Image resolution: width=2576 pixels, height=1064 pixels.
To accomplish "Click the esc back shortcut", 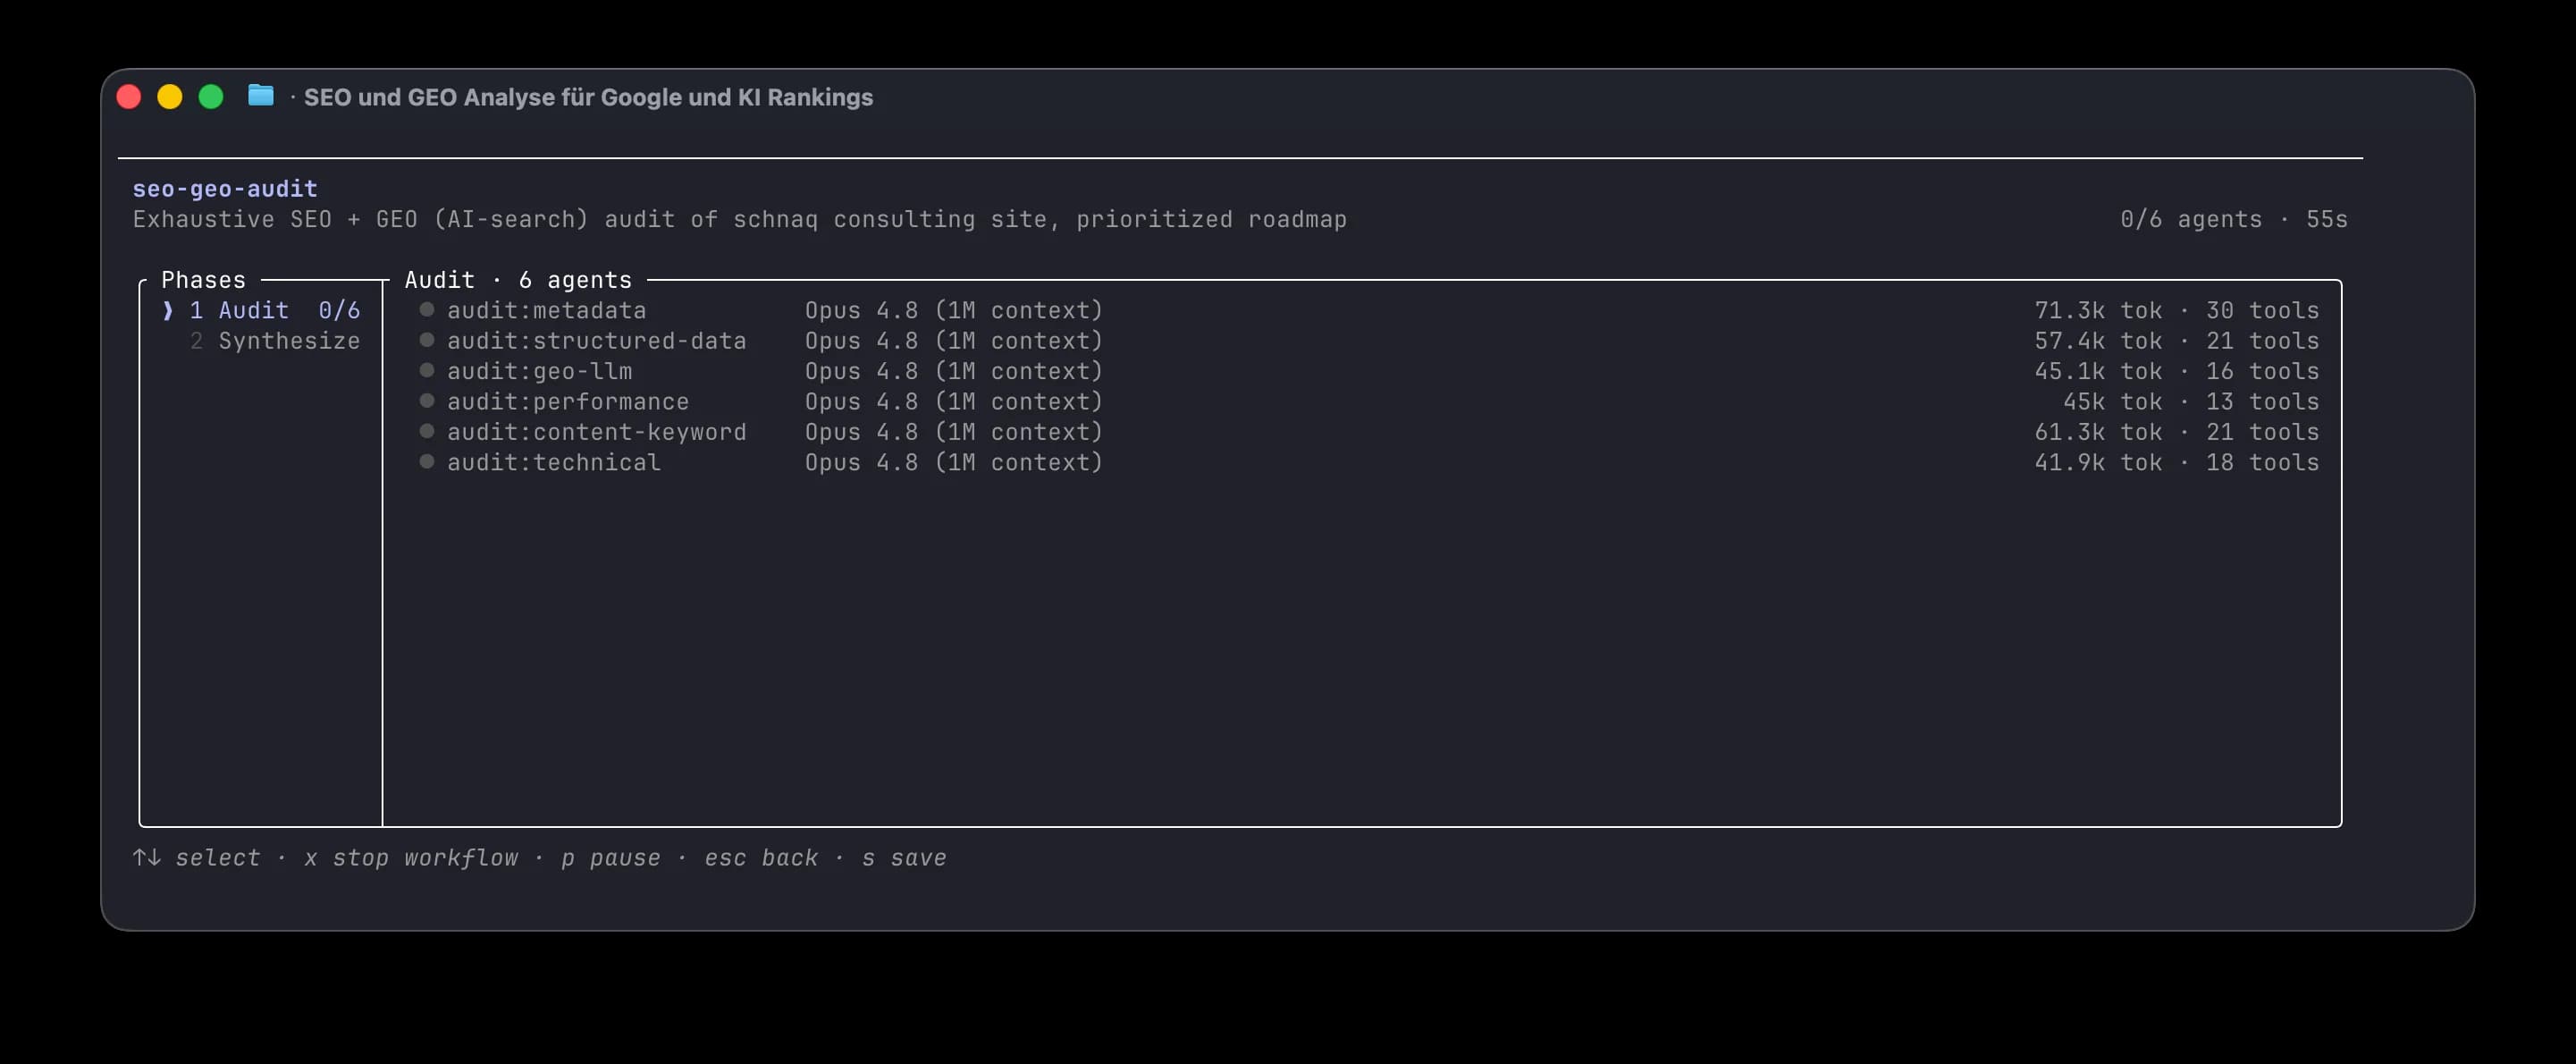I will [761, 858].
